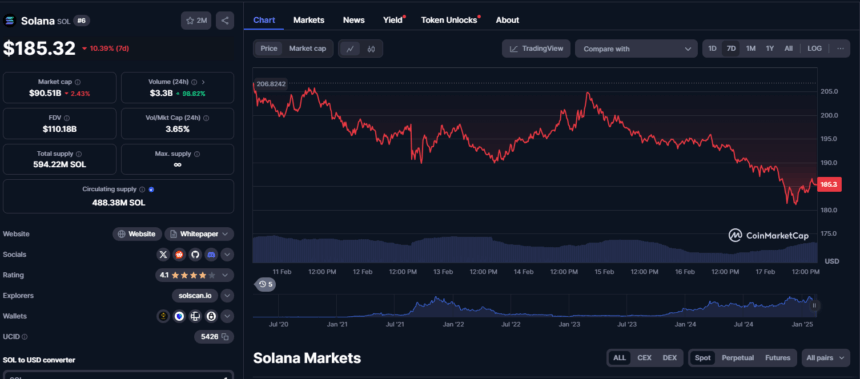Set chart range to 7D
This screenshot has height=379, width=860.
click(x=731, y=48)
